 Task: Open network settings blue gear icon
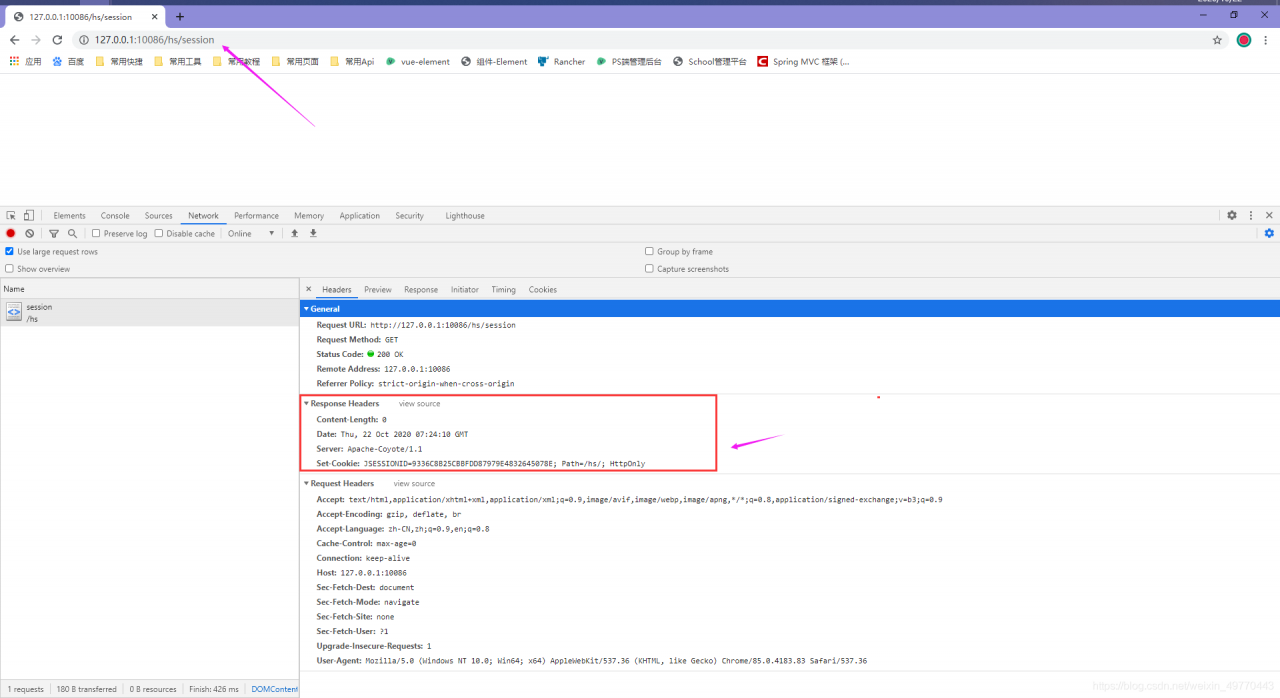(1269, 233)
